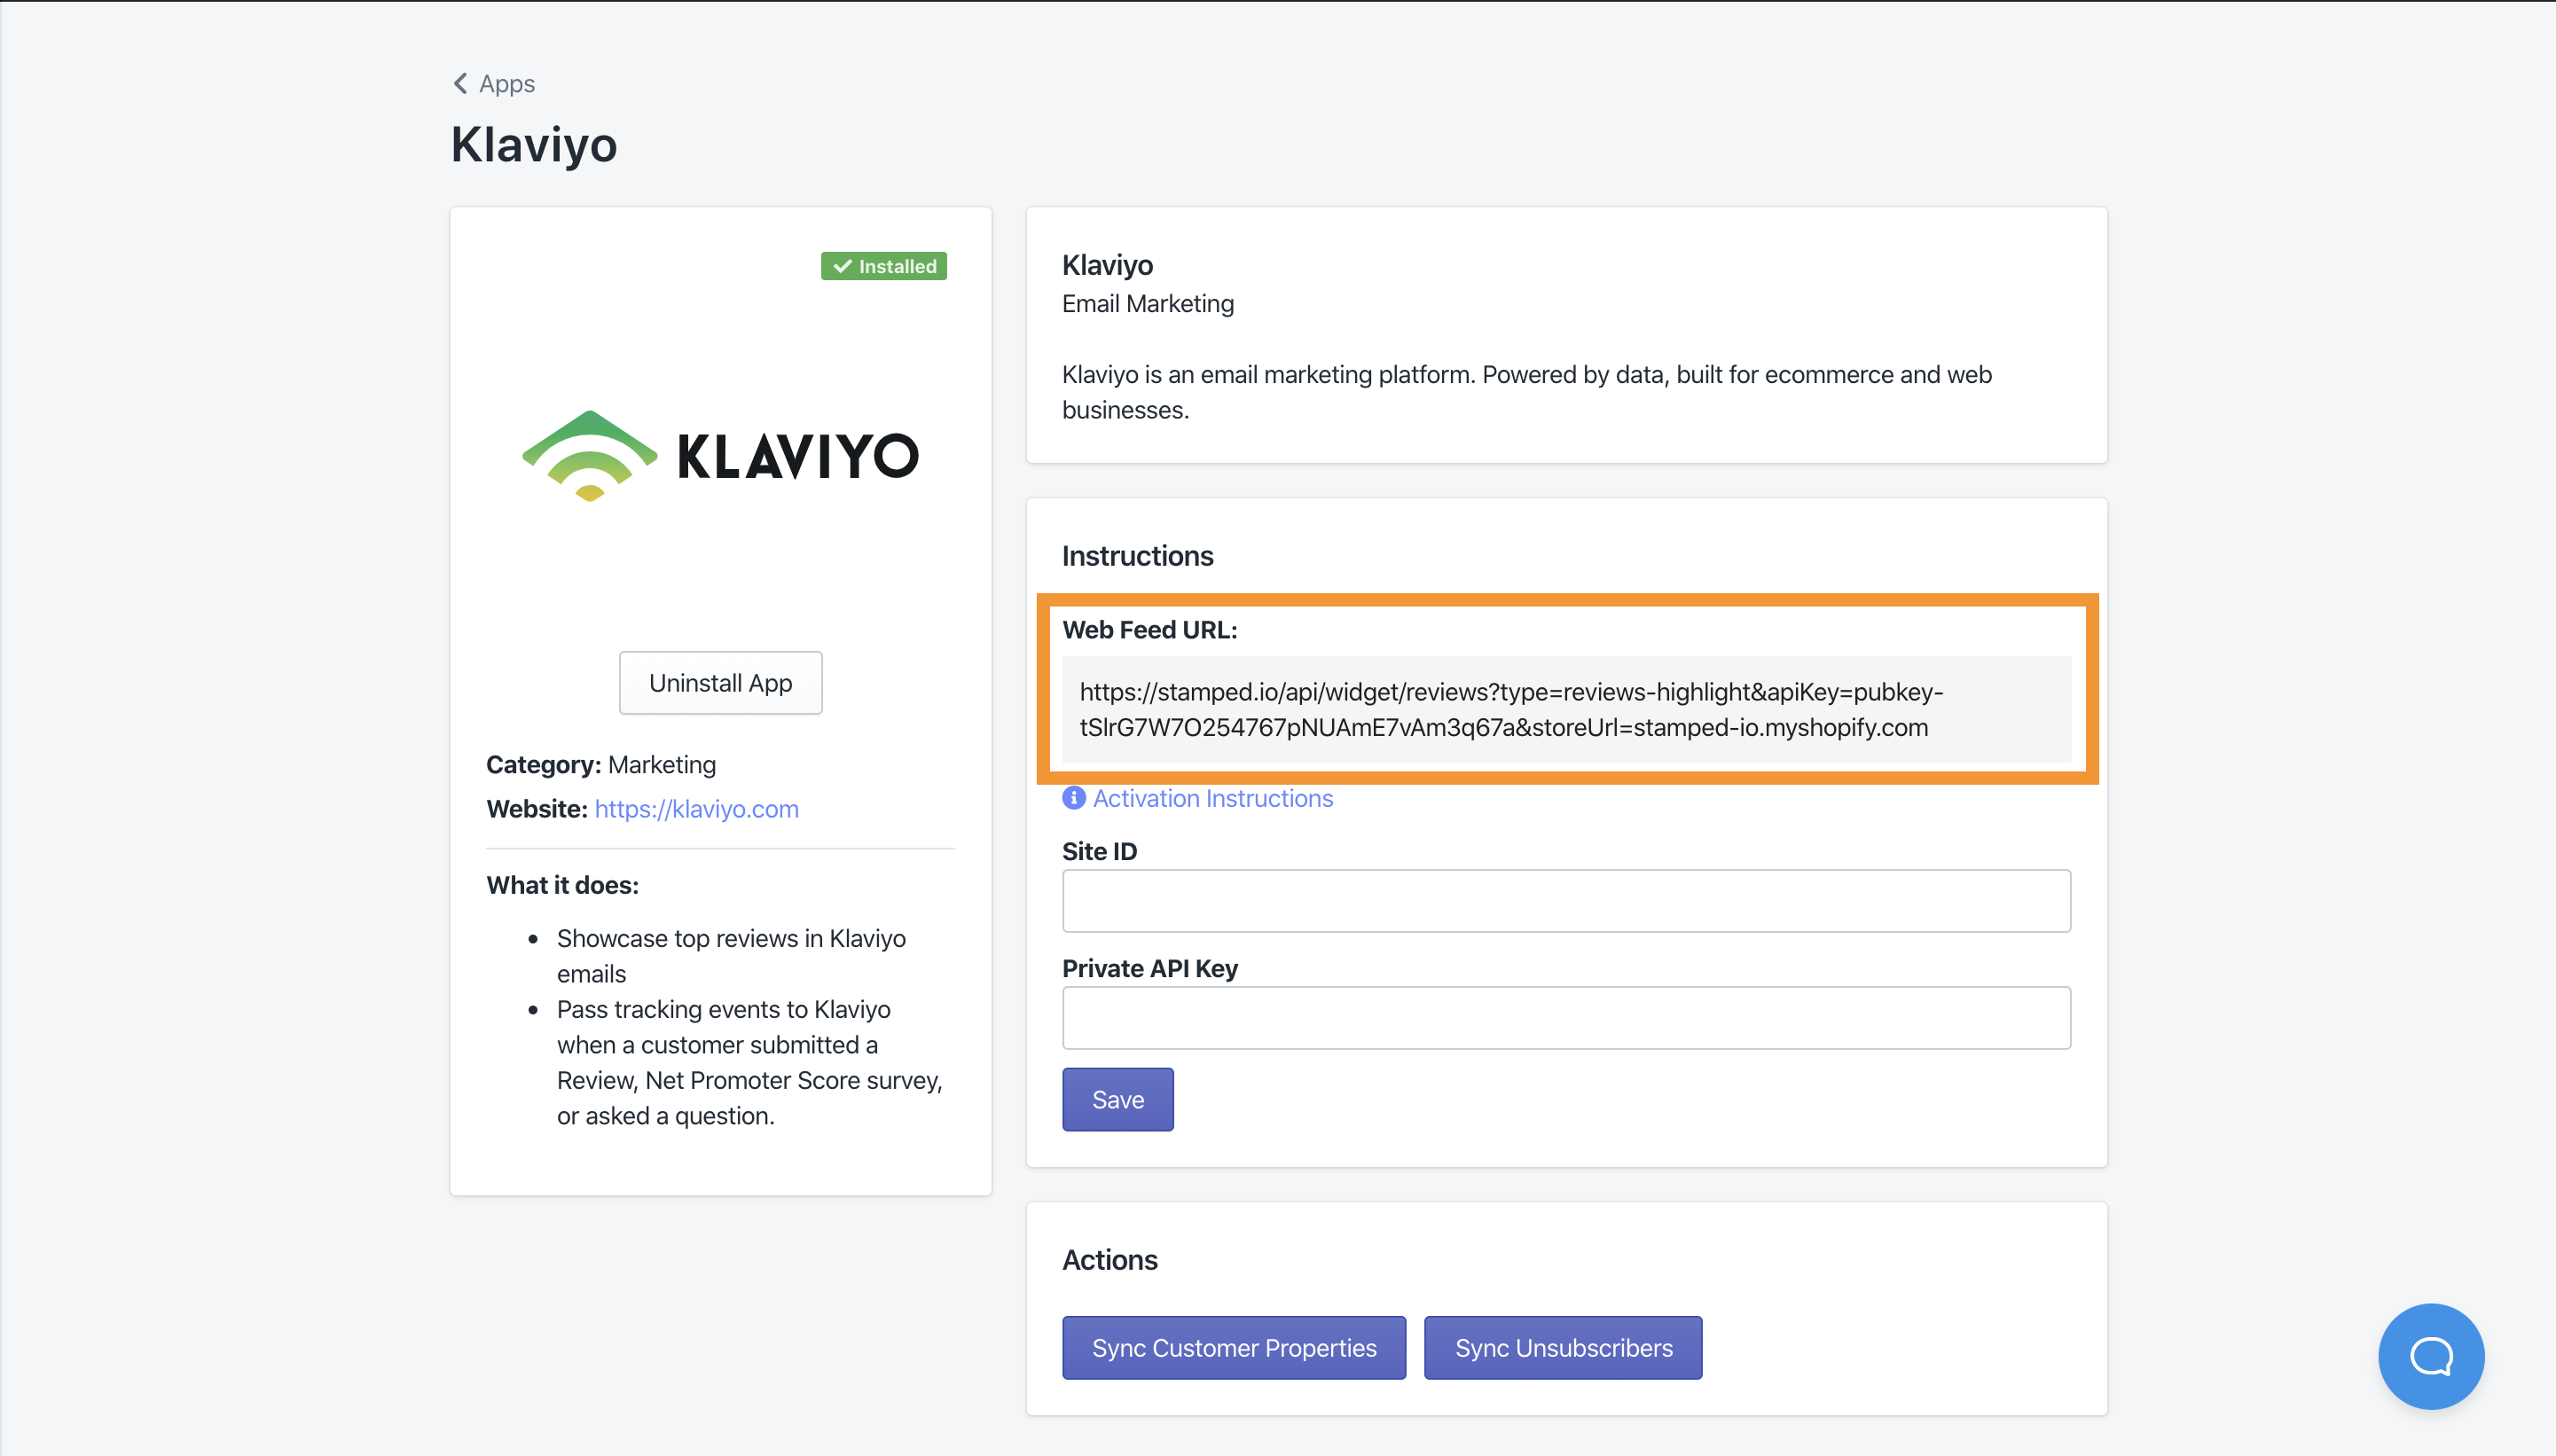This screenshot has height=1456, width=2556.
Task: Open the klaviyo.com website link
Action: coord(696,808)
